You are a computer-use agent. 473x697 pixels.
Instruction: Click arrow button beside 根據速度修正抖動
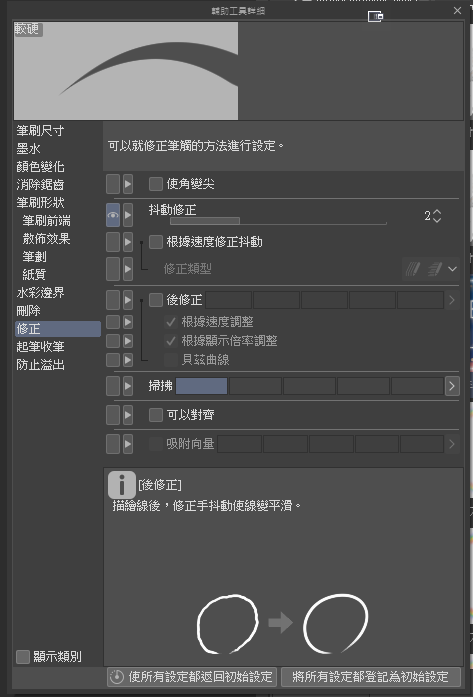point(128,242)
